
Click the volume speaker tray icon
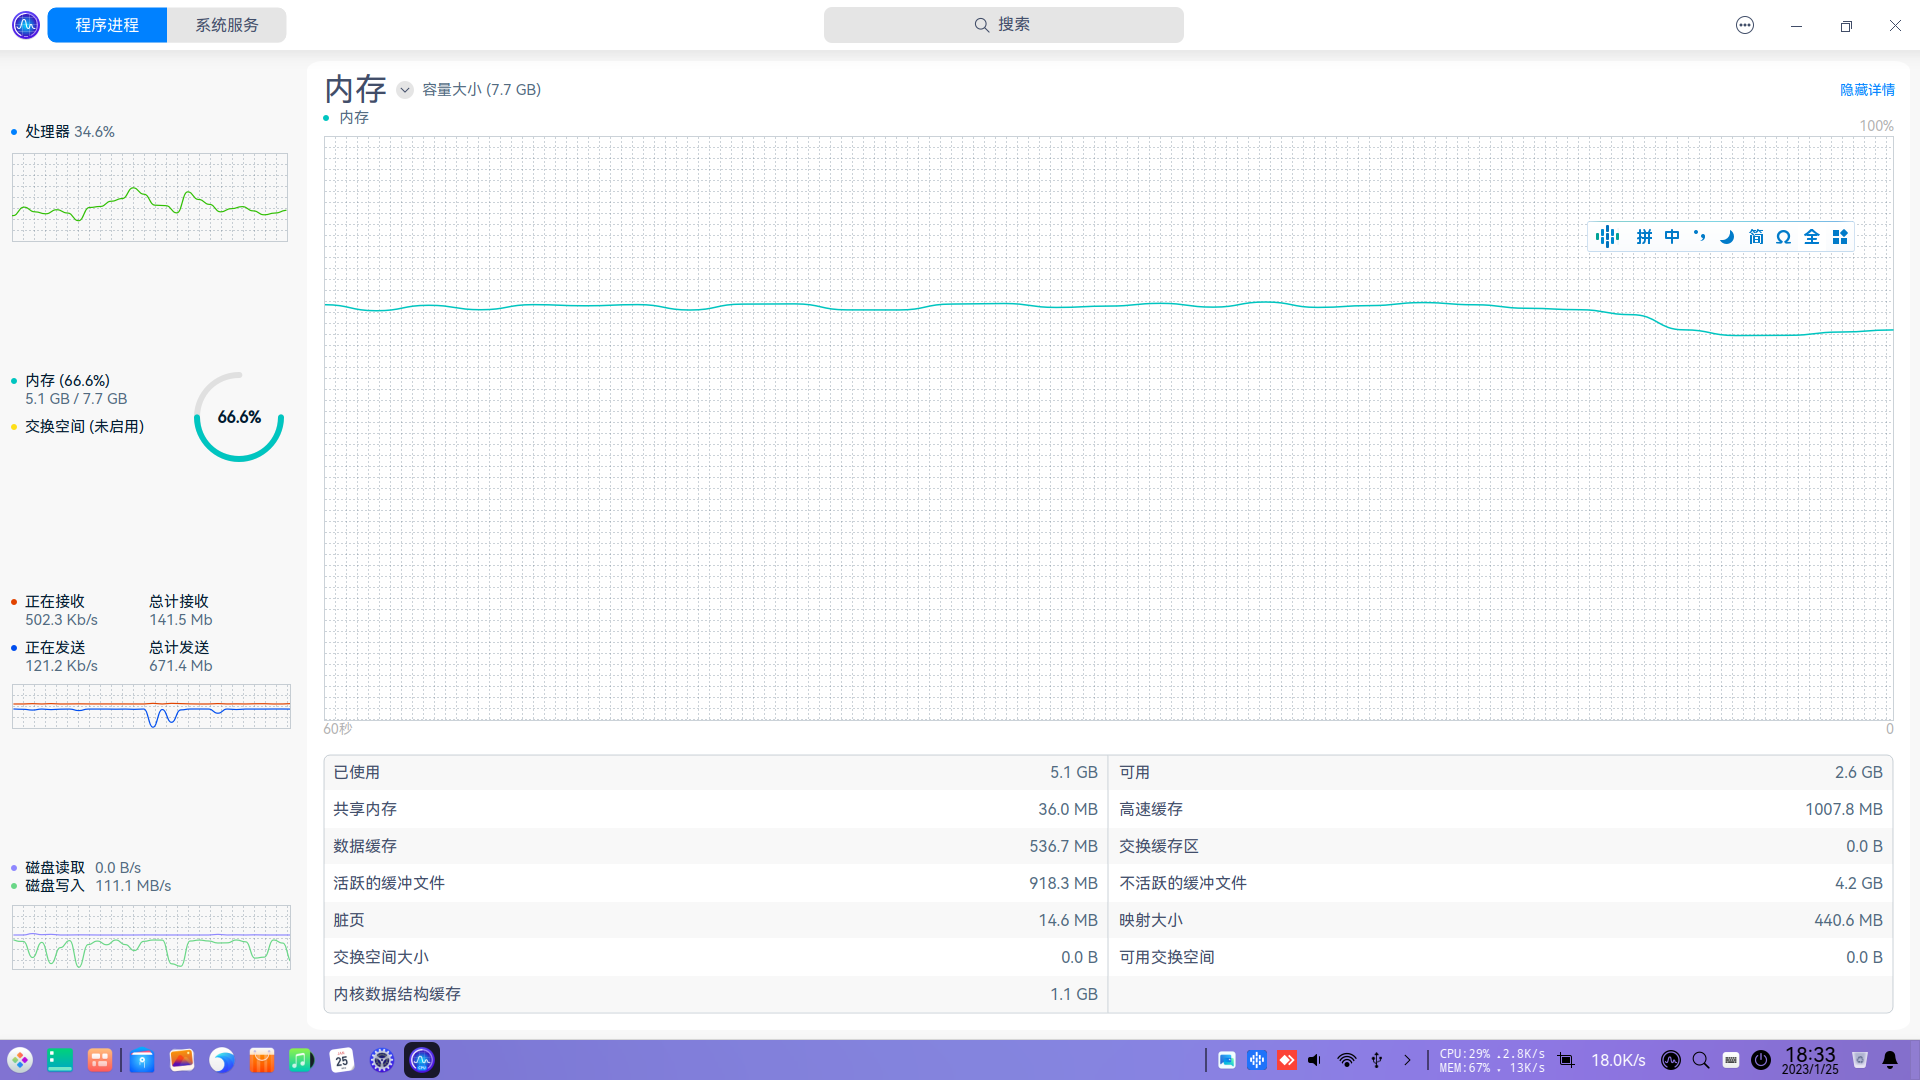coord(1315,1060)
